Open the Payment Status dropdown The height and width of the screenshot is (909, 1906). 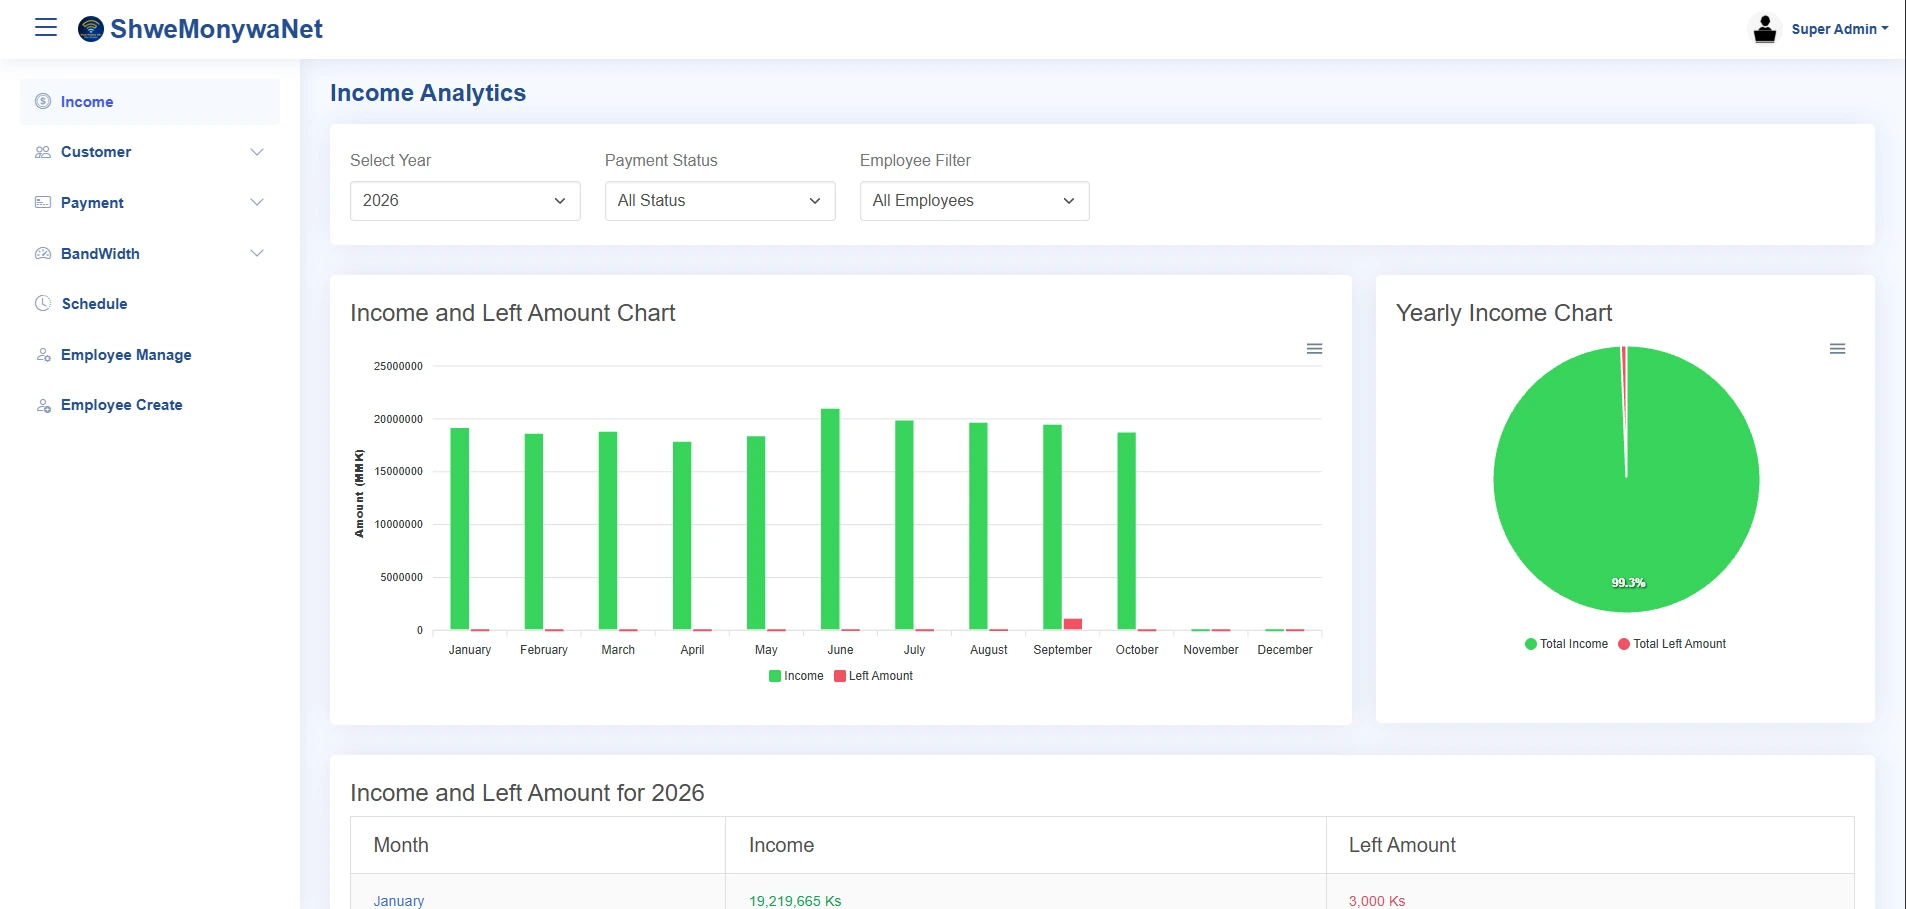[720, 201]
